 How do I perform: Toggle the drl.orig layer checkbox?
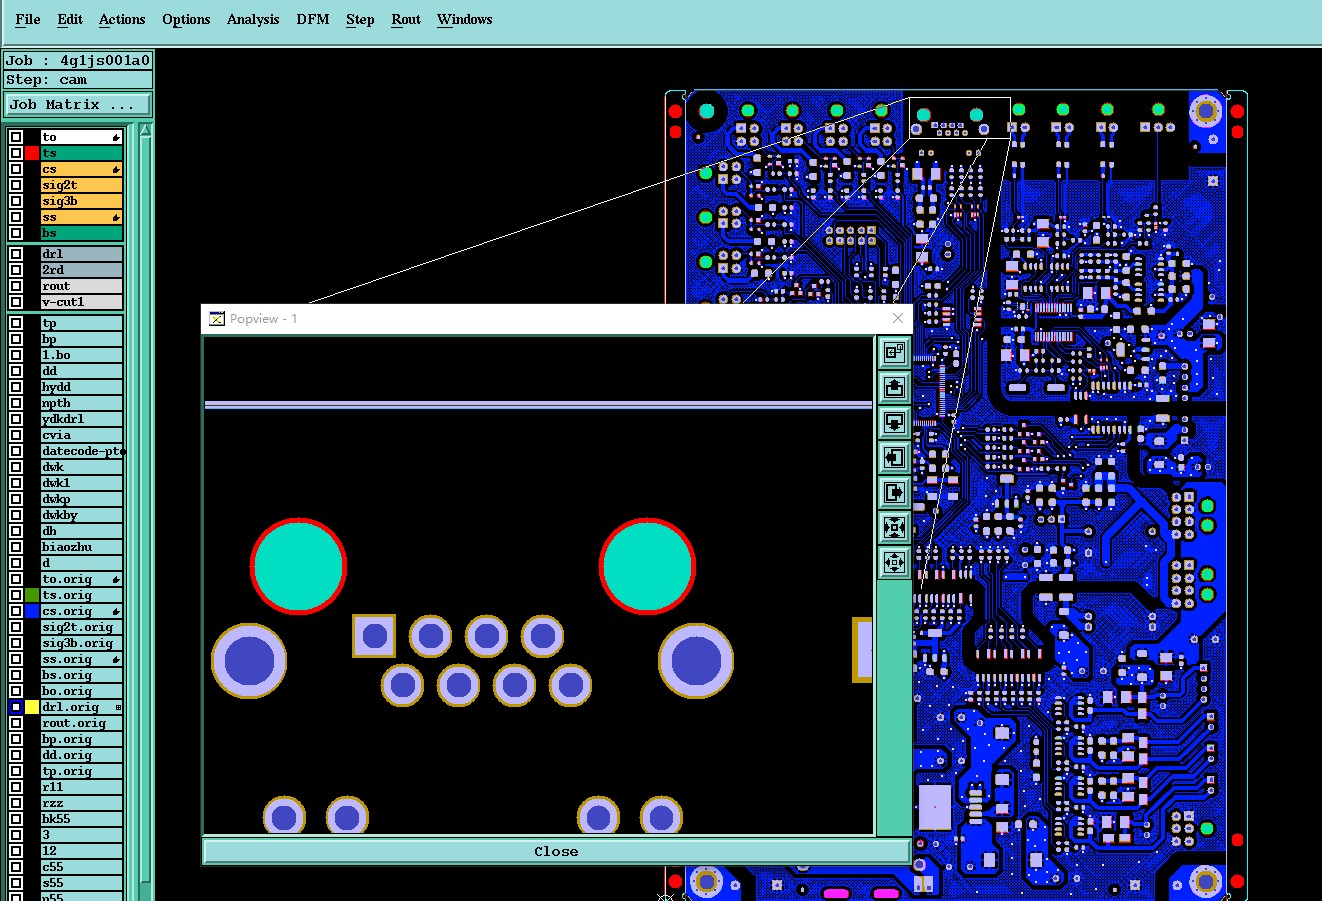pyautogui.click(x=16, y=707)
